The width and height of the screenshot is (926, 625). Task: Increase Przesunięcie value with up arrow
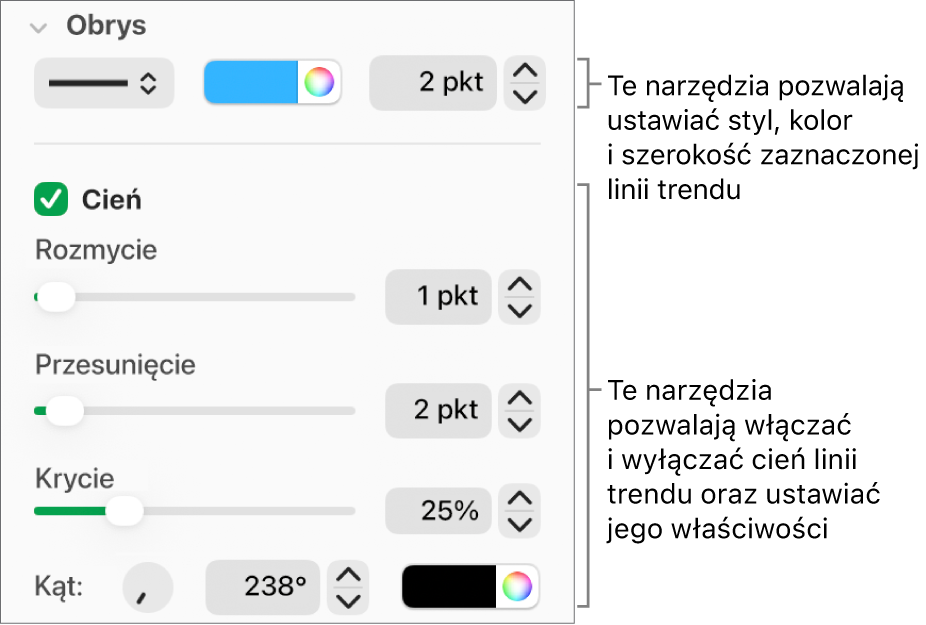point(519,398)
